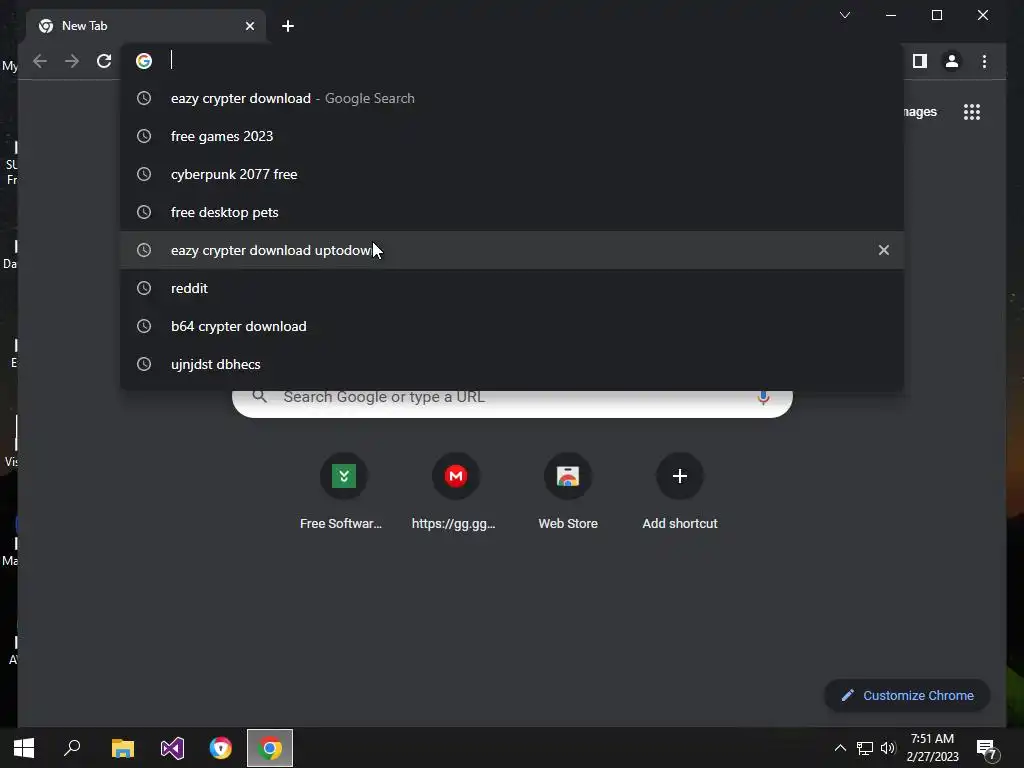
Task: Open the tab search dropdown chevron
Action: (844, 15)
